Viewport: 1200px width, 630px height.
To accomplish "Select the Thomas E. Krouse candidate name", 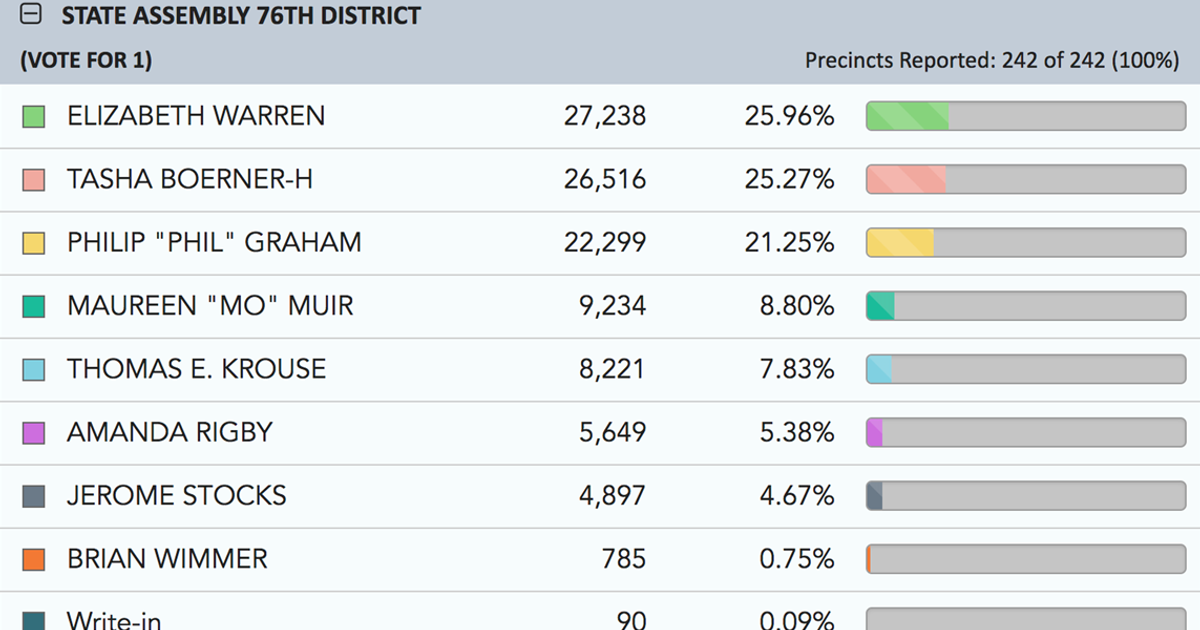I will (196, 369).
